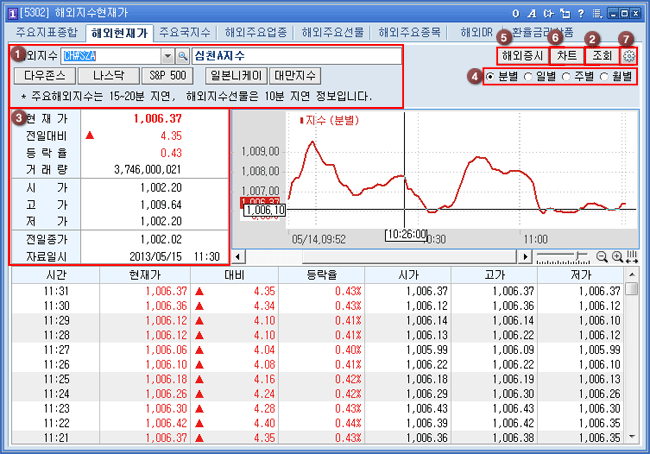Open the index code dropdown arrow
650x454 pixels.
167,56
